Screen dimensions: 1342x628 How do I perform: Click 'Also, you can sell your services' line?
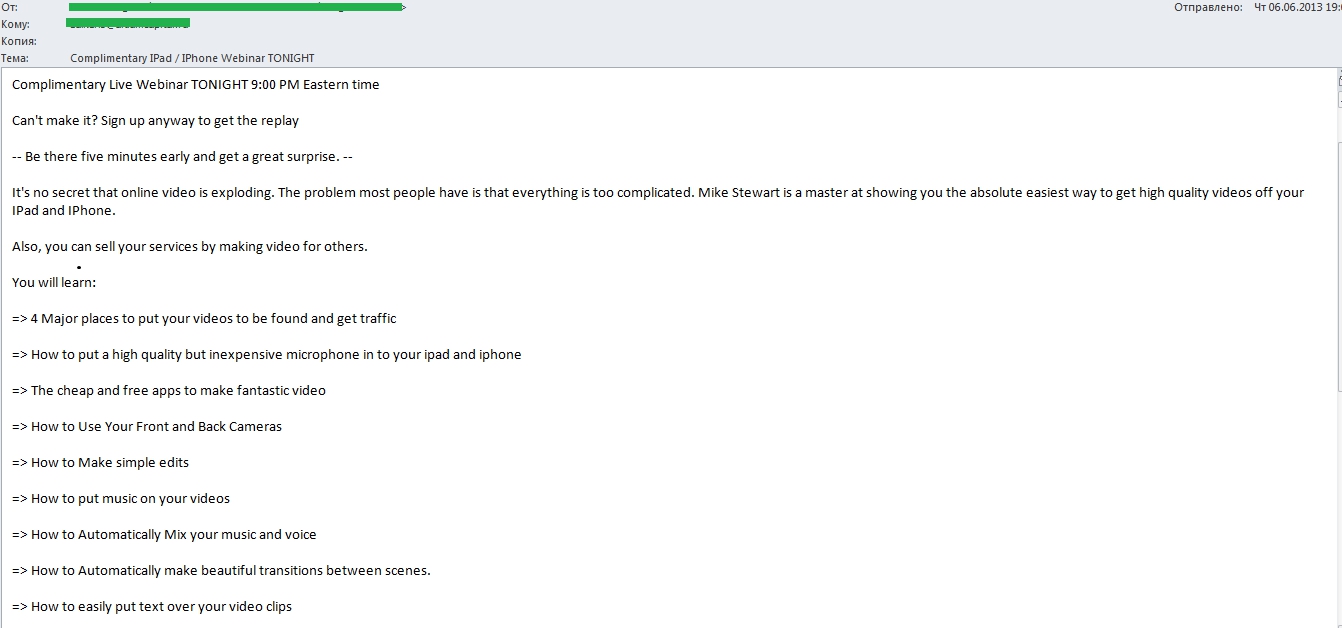coord(190,247)
